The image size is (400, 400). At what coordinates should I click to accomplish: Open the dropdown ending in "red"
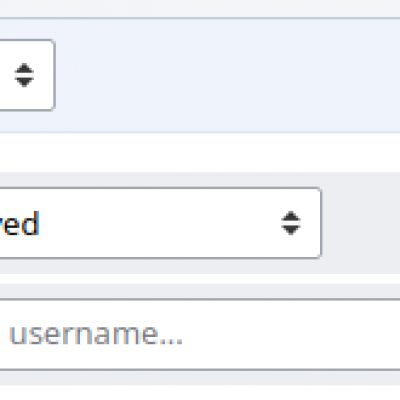(160, 223)
